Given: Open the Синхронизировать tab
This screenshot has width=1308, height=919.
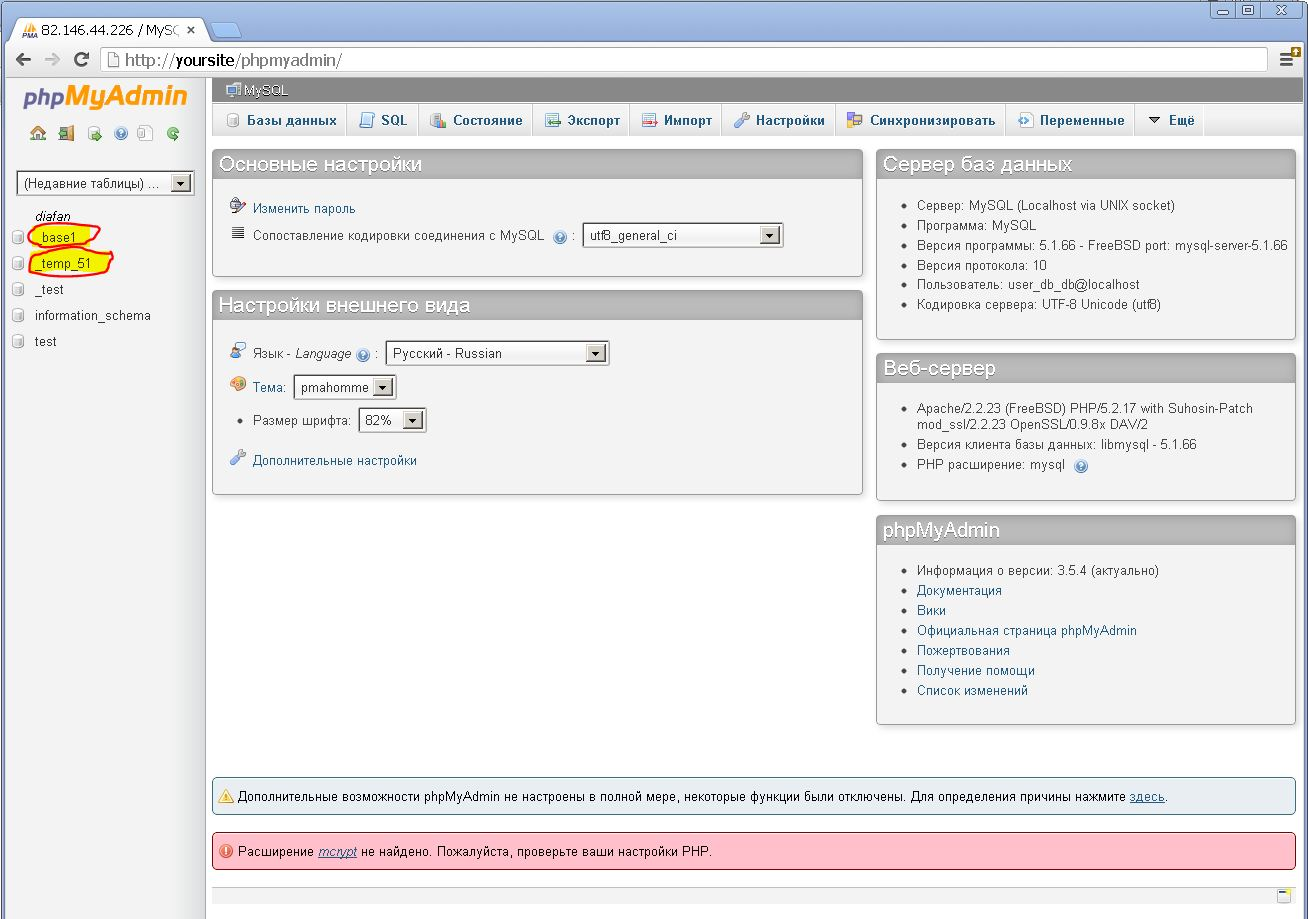Looking at the screenshot, I should click(x=921, y=120).
